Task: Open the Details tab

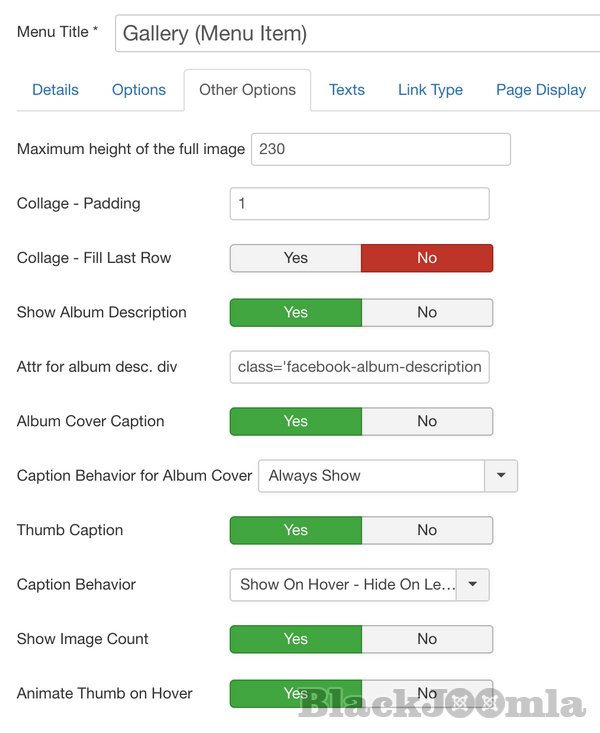Action: pos(55,90)
